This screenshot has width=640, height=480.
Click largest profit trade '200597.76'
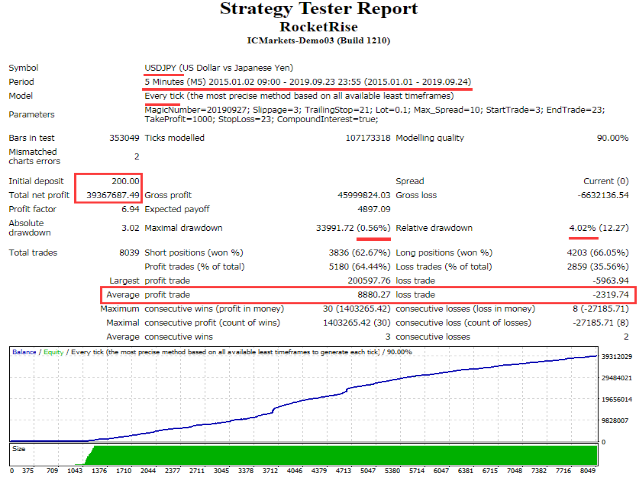pos(369,281)
